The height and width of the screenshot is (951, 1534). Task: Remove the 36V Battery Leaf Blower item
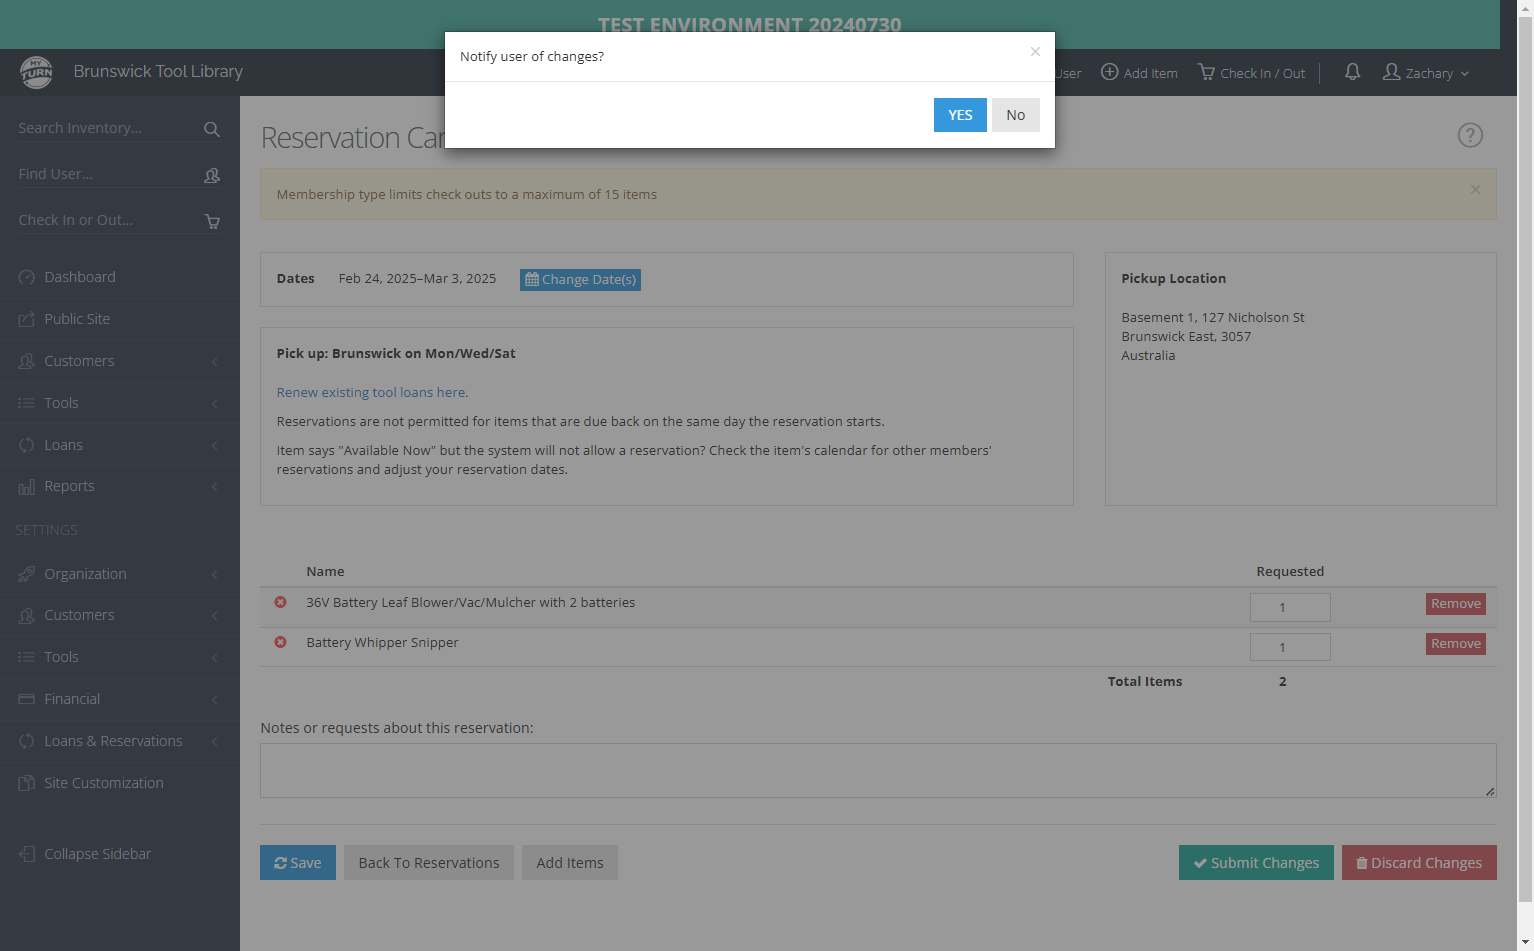pos(1456,604)
